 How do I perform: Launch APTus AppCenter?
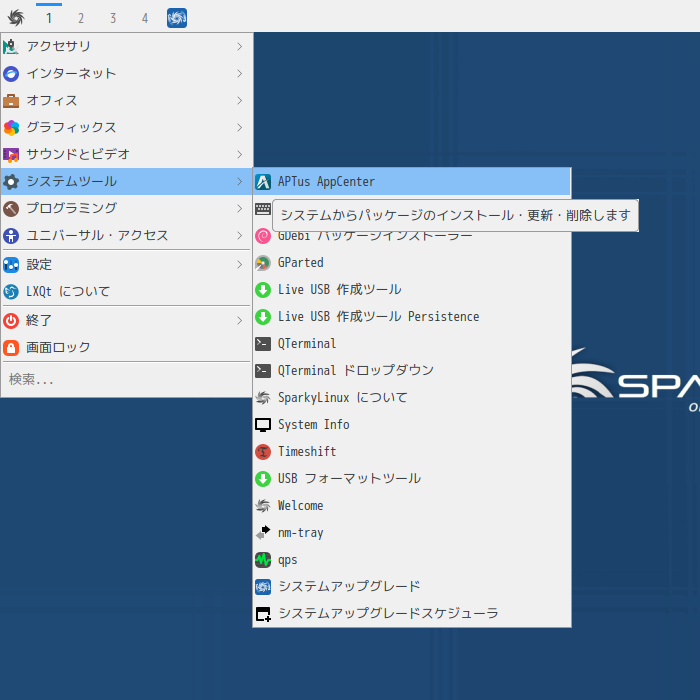[x=412, y=182]
